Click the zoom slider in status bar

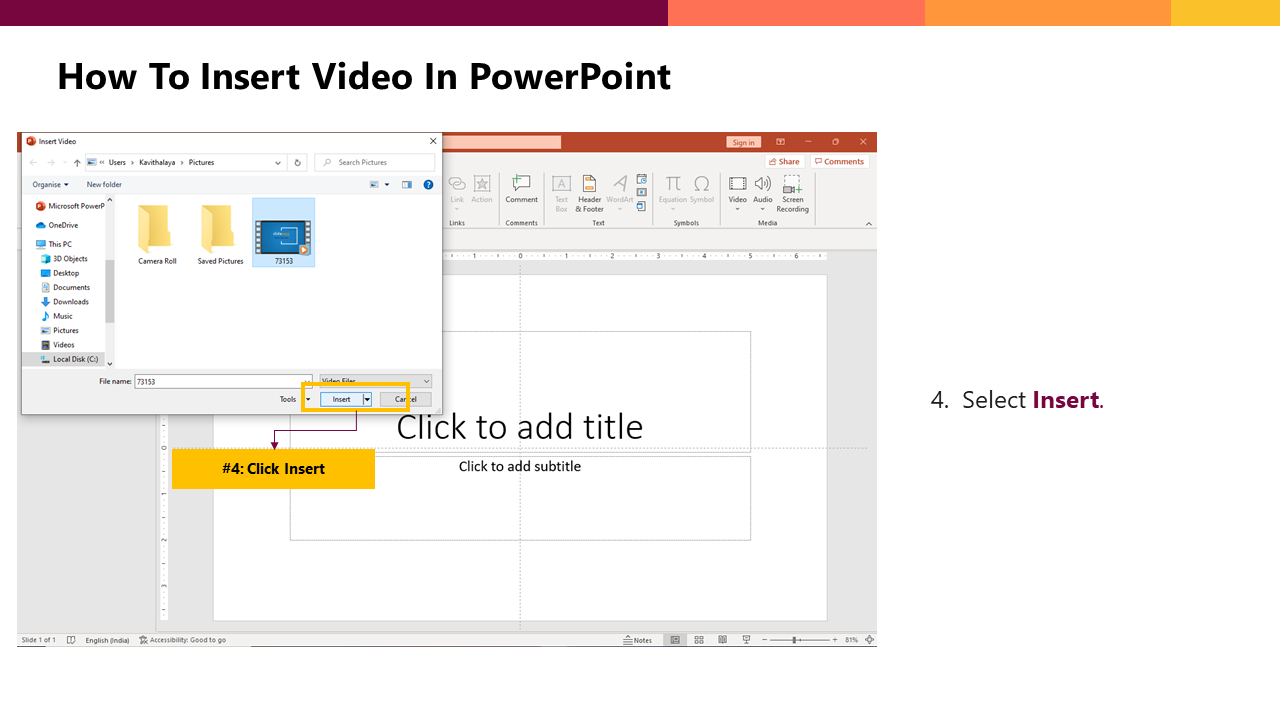(x=798, y=640)
